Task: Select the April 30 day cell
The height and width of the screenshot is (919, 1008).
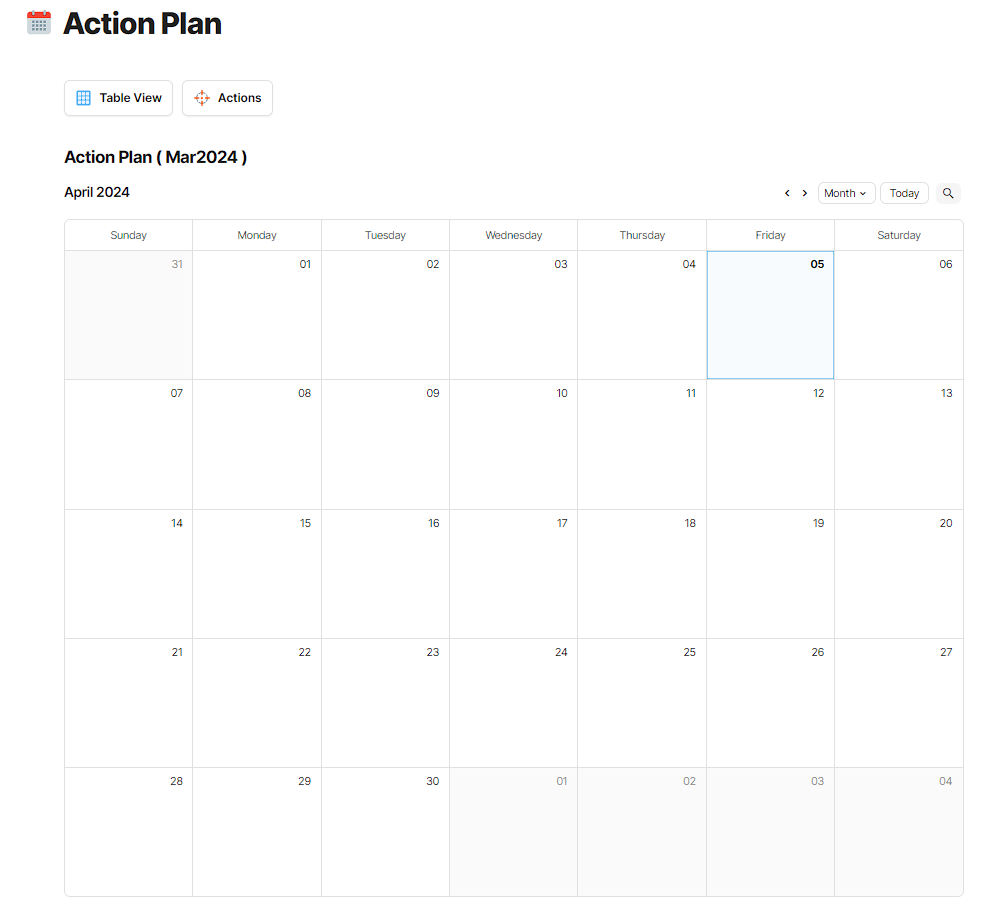Action: pyautogui.click(x=385, y=832)
